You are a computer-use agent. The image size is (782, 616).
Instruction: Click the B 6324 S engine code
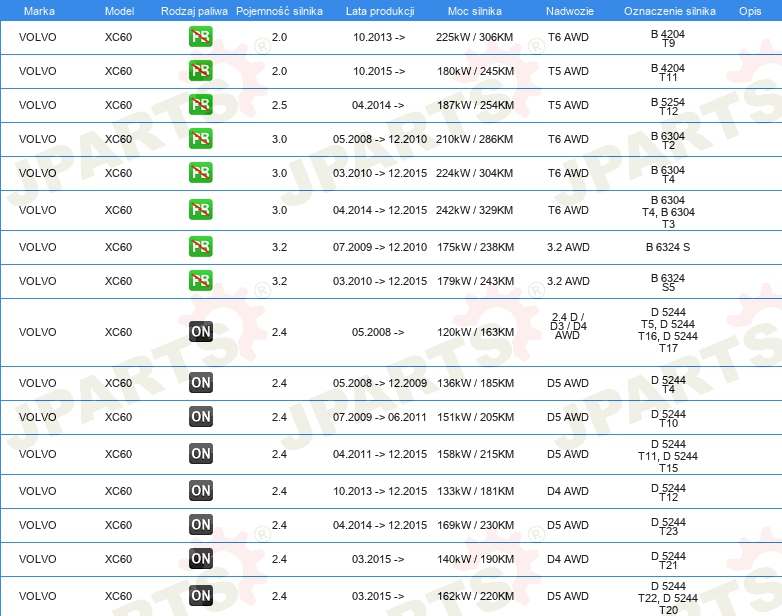[x=668, y=247]
